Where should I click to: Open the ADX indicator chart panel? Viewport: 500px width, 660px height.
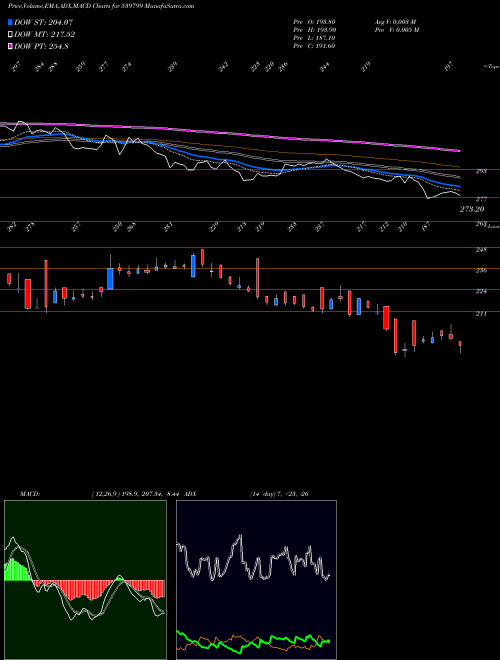[x=256, y=580]
